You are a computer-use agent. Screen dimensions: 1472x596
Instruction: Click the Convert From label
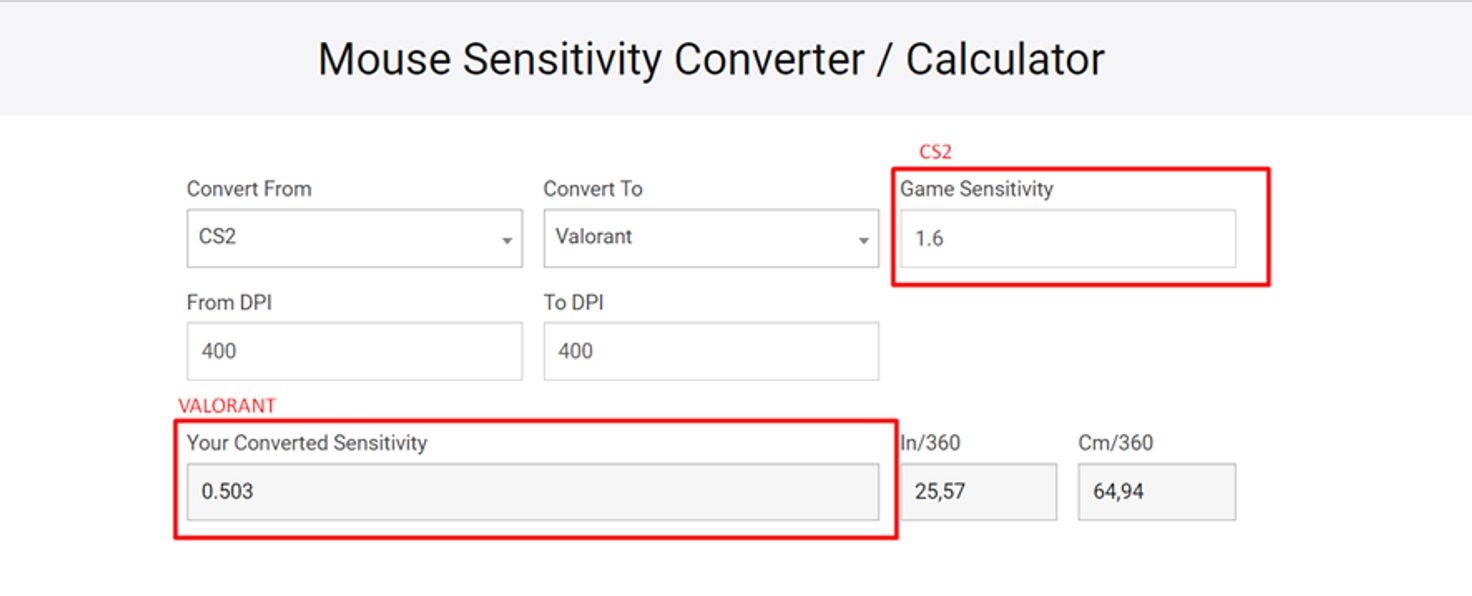coord(248,189)
